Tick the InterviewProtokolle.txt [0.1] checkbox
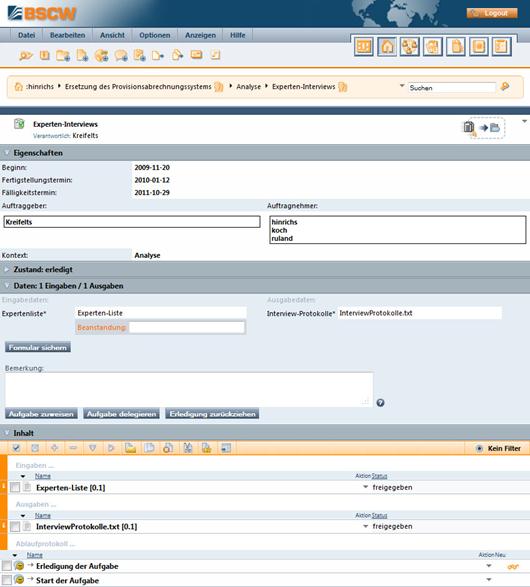 pos(15,526)
